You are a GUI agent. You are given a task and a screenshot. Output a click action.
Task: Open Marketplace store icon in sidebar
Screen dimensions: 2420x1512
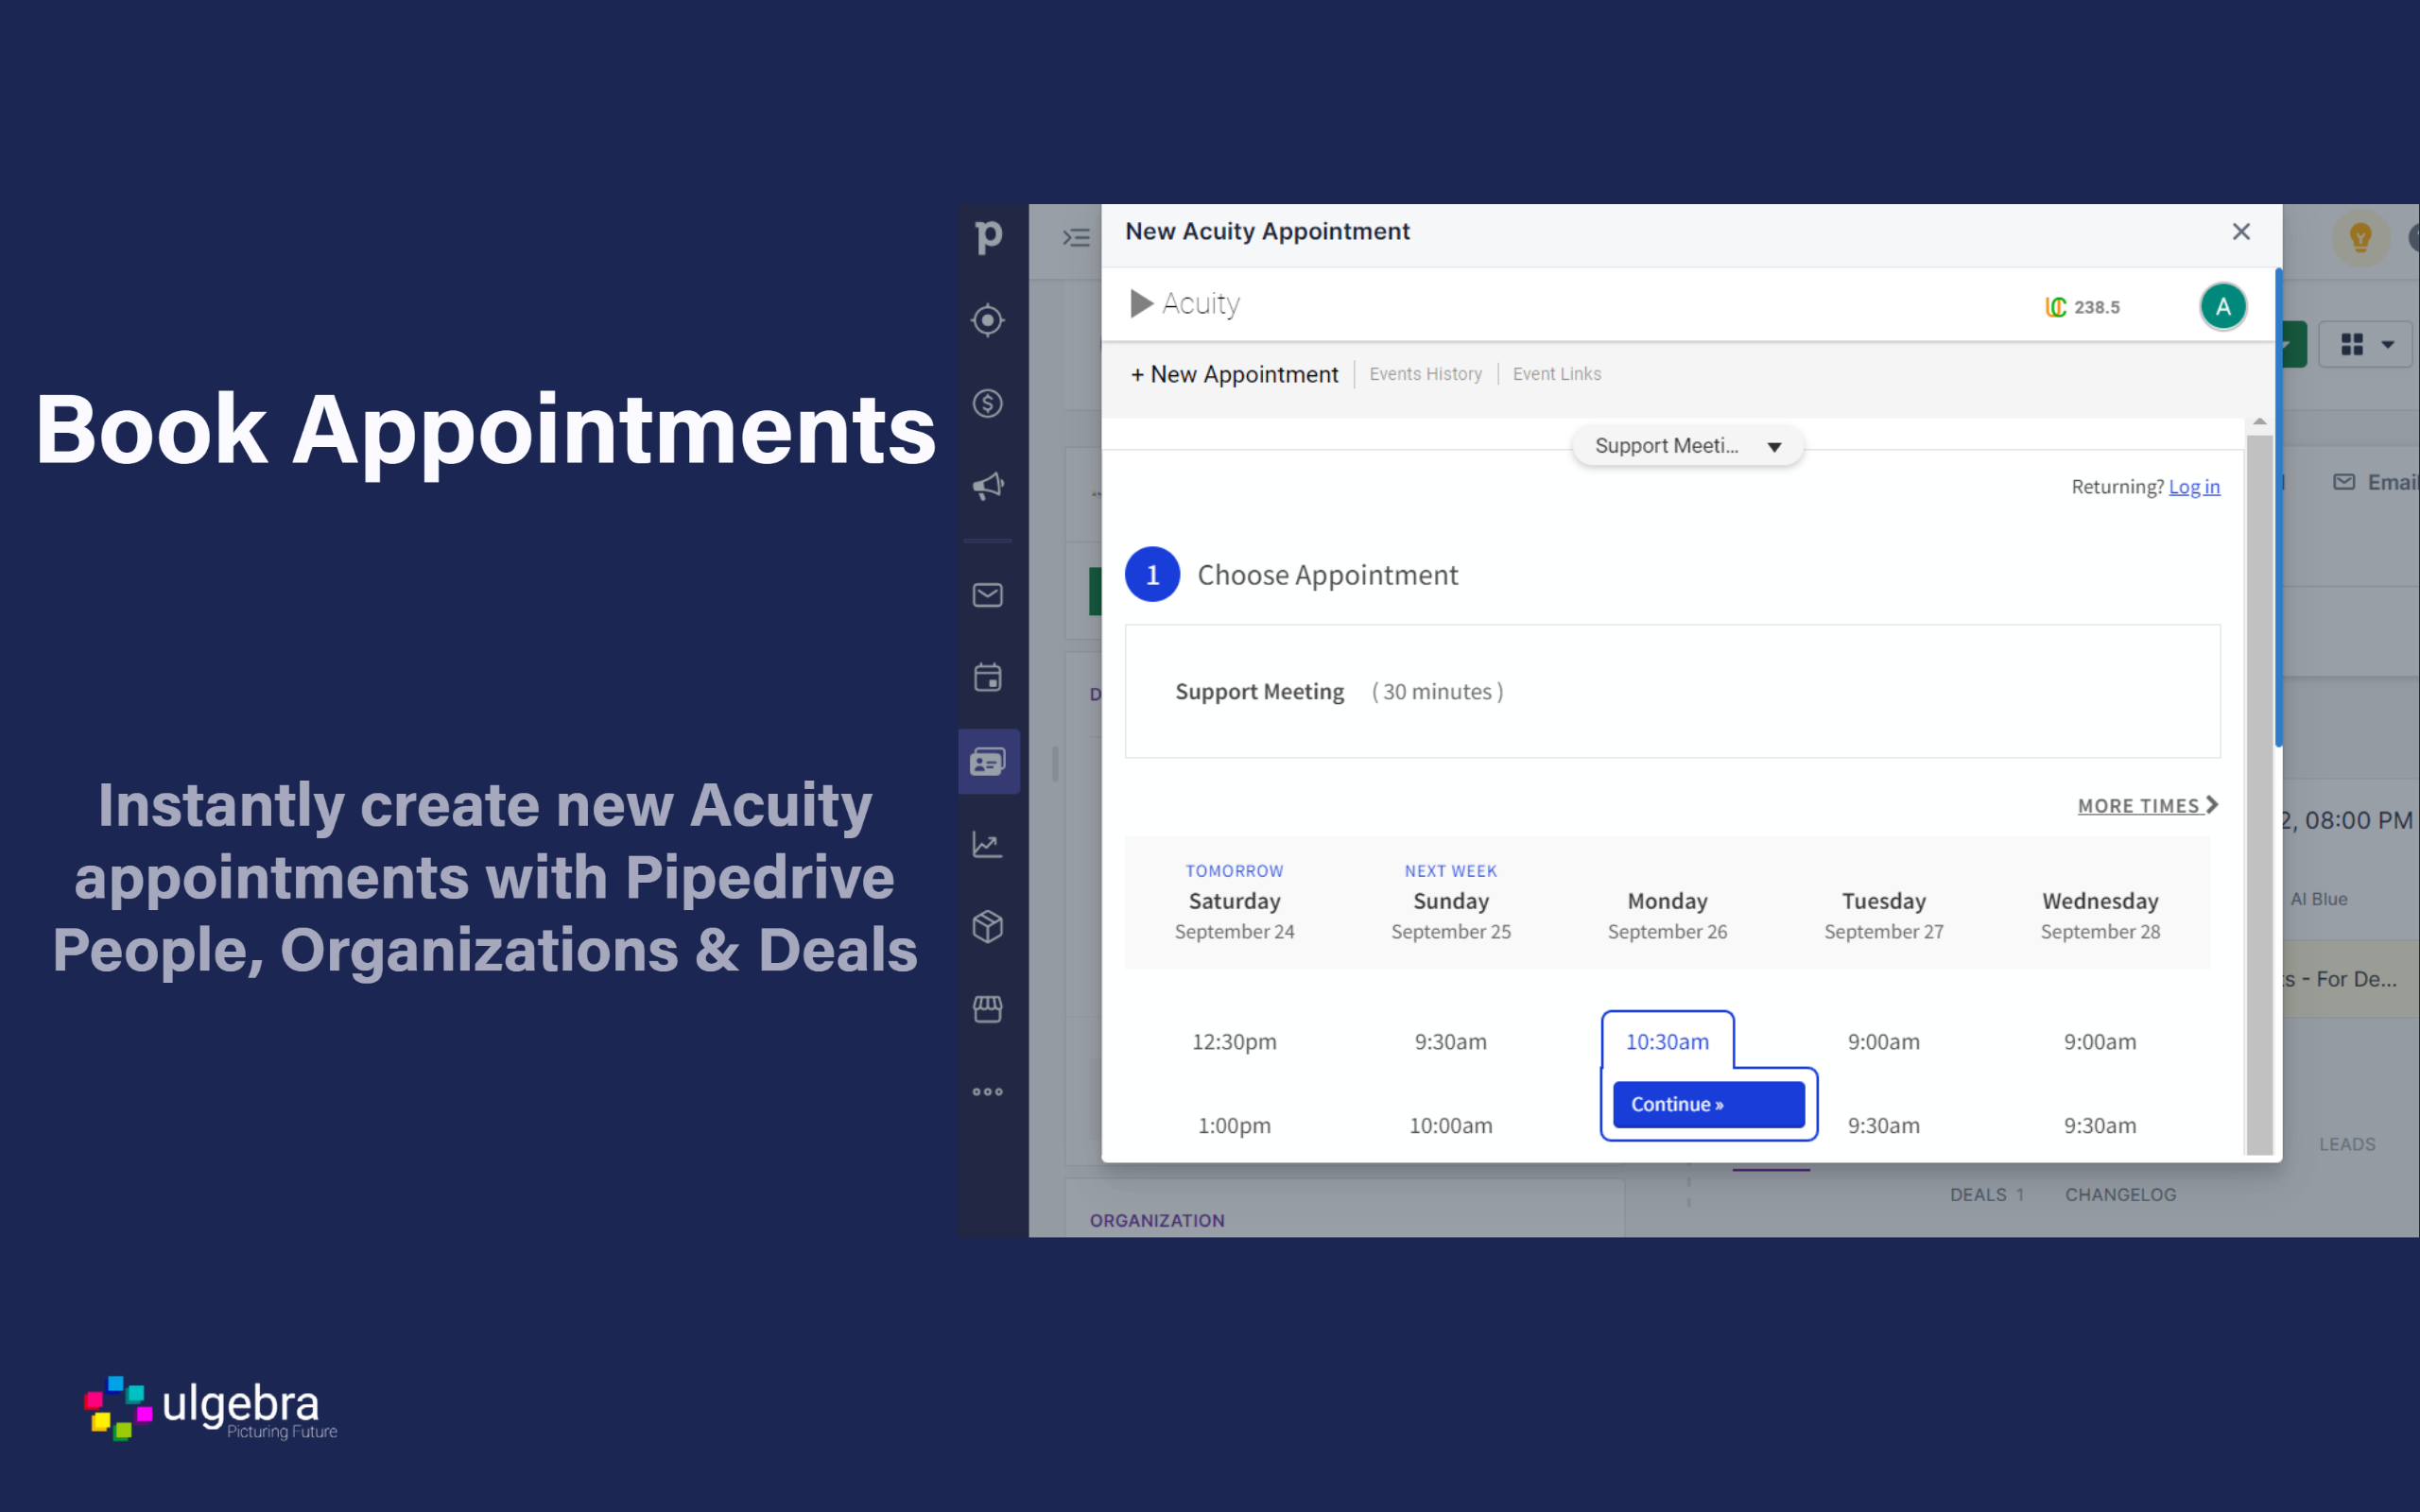tap(988, 1009)
